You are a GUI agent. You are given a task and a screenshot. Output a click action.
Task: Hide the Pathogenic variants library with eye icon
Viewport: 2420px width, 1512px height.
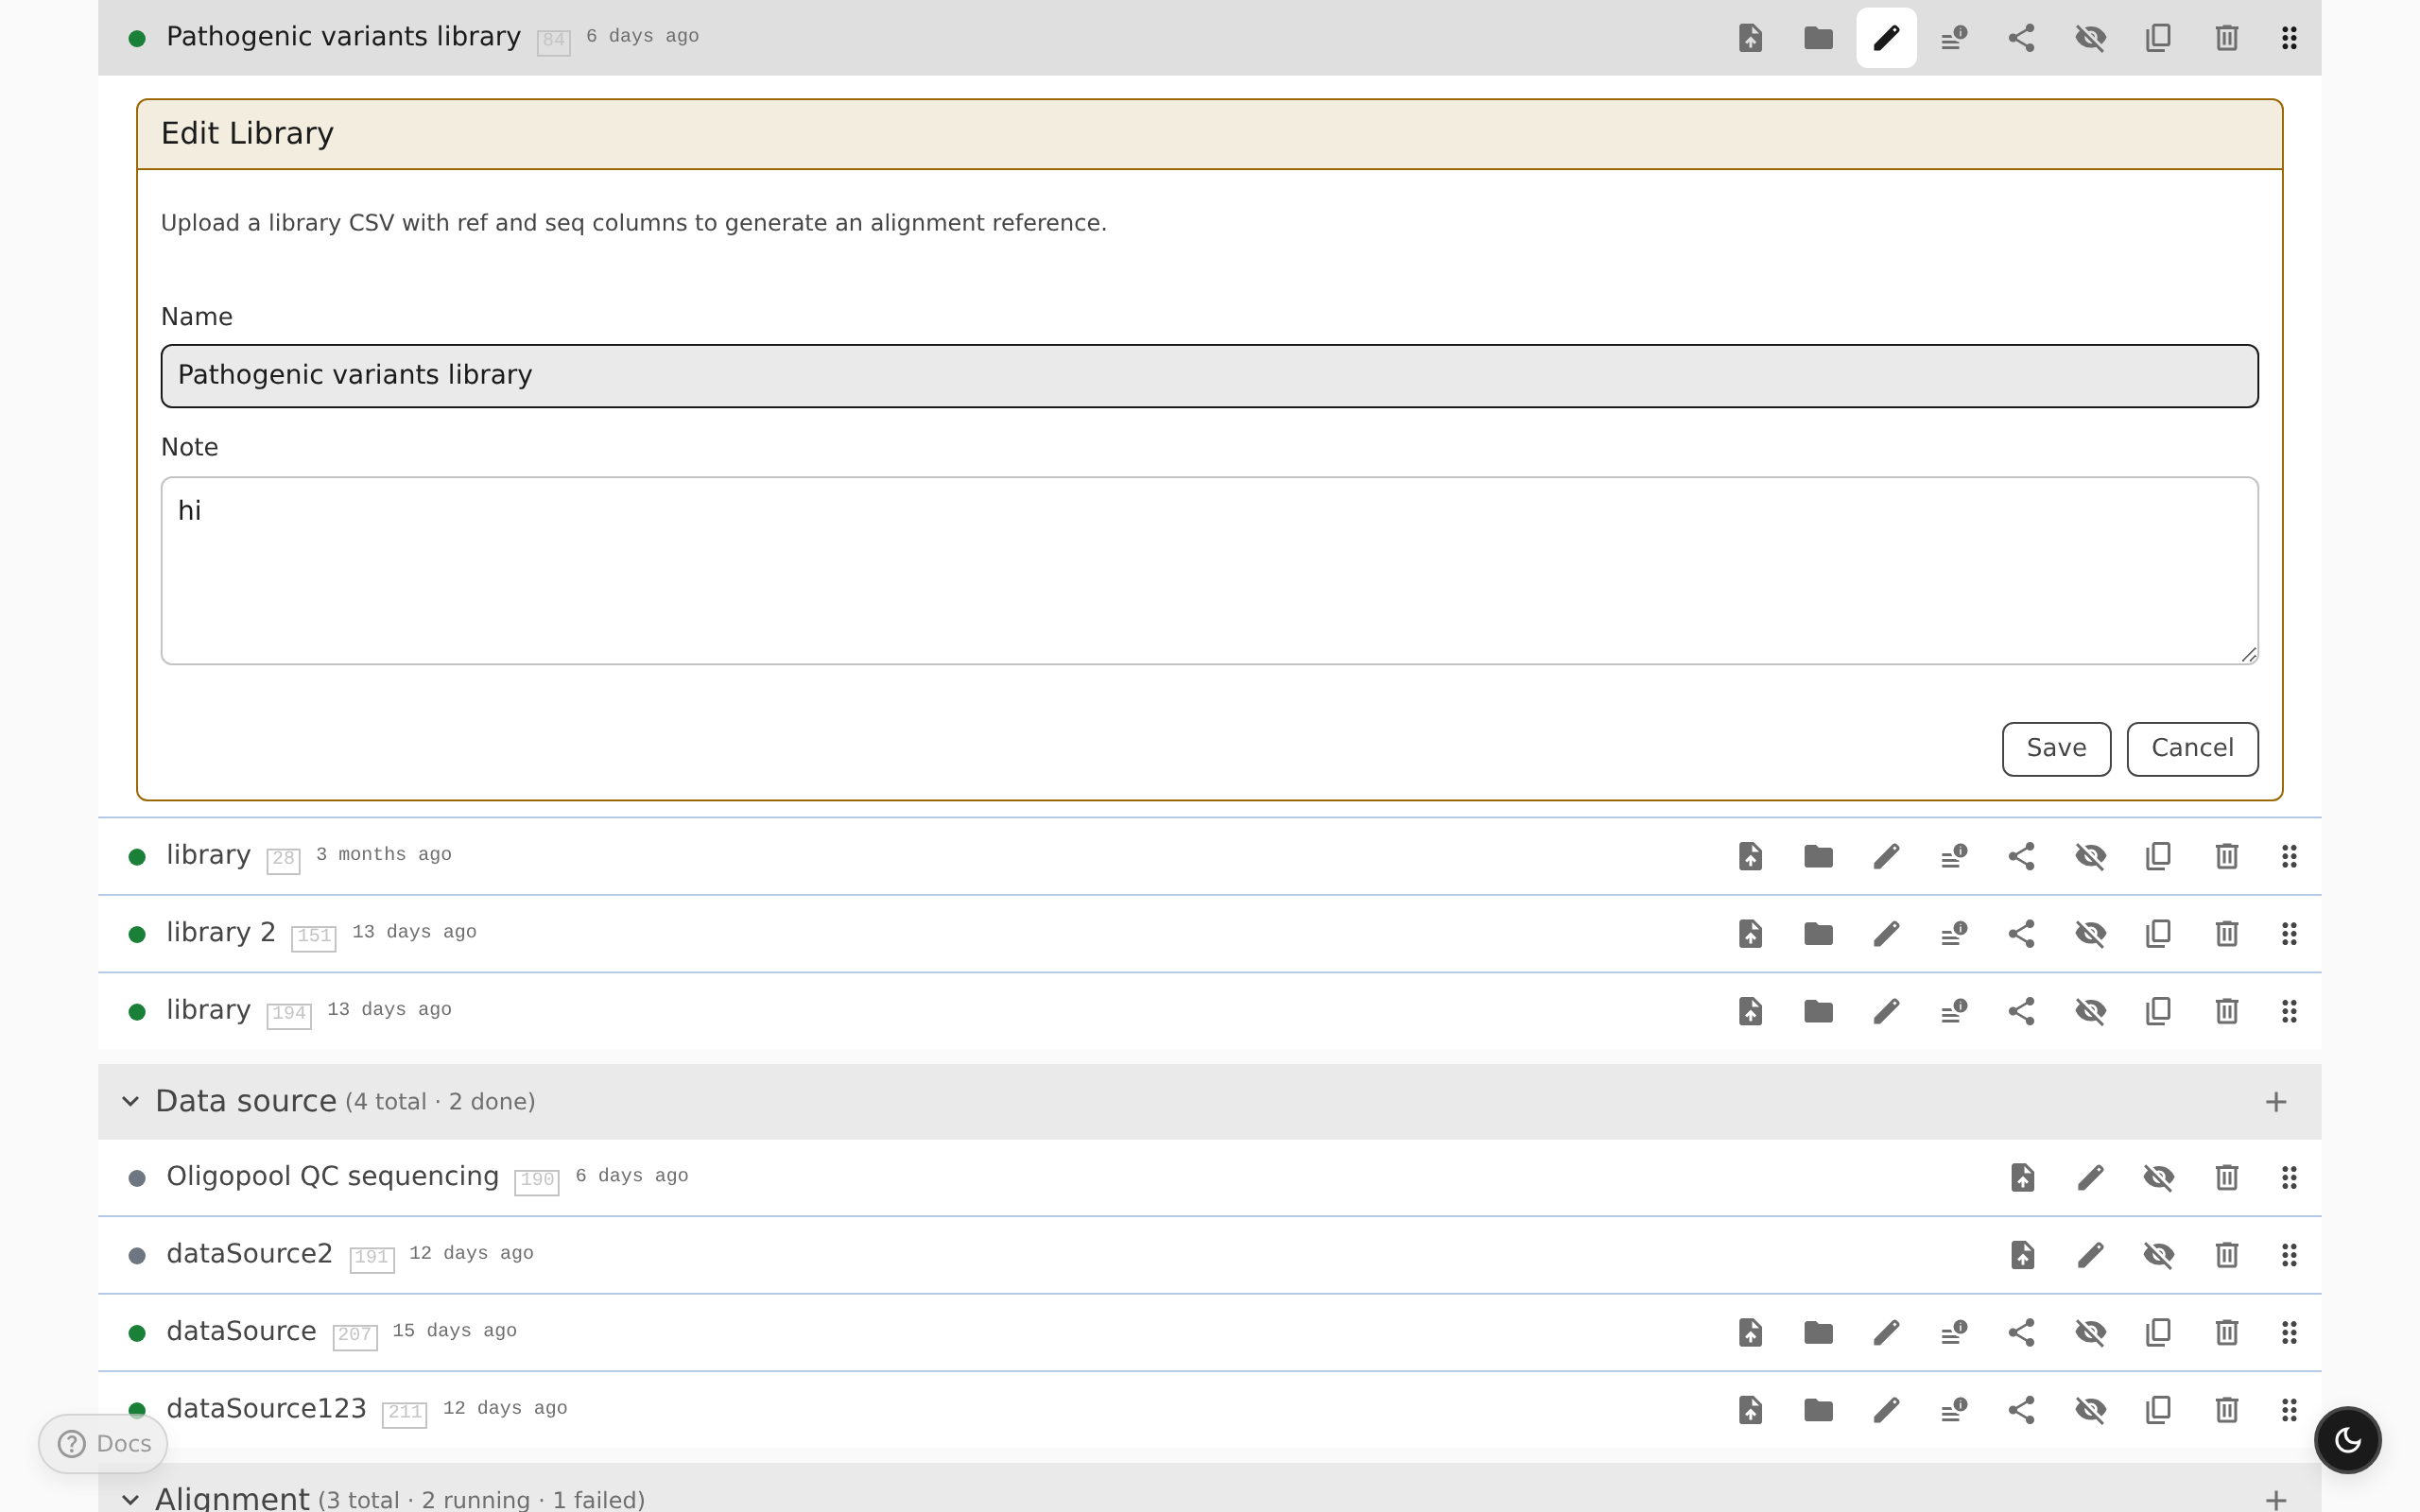click(2090, 38)
